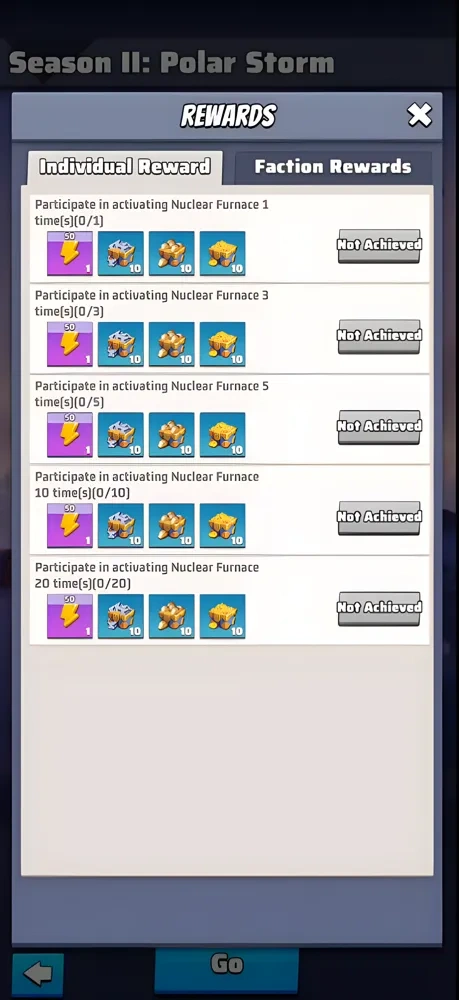Tap iron resource crate in Furnace 10 reward row
The image size is (459, 1000).
[120, 526]
